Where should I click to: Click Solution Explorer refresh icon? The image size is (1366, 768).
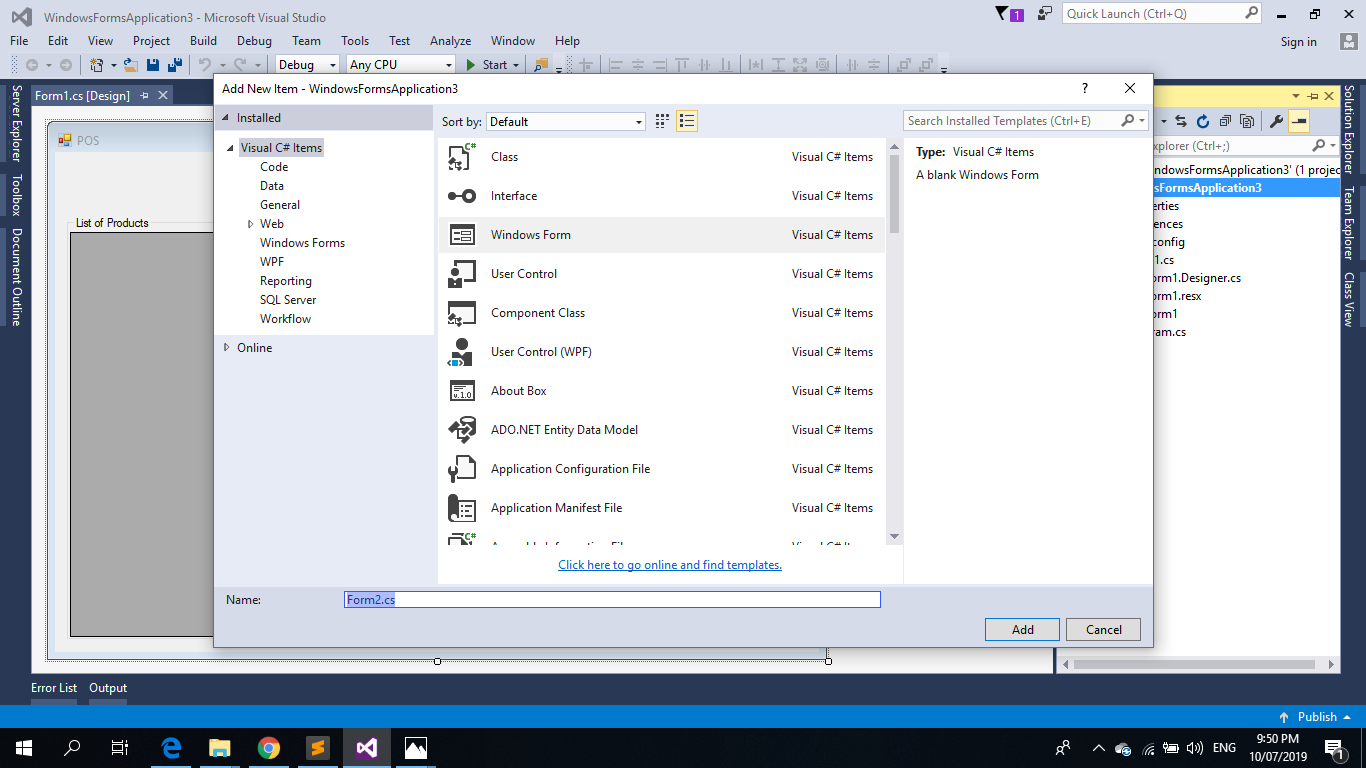pos(1203,121)
